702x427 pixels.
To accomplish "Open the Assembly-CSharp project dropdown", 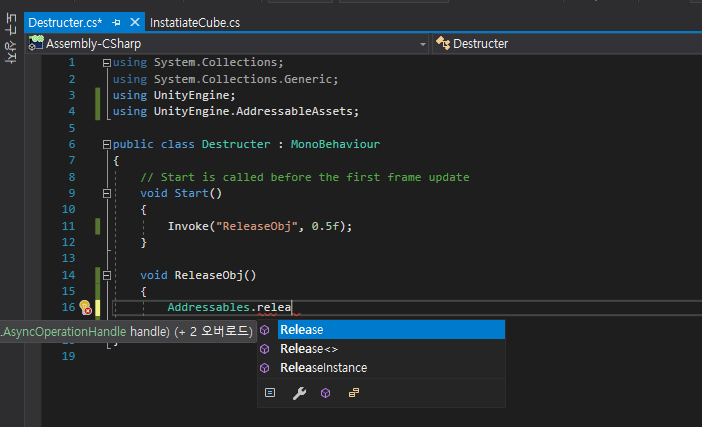I will pyautogui.click(x=421, y=44).
